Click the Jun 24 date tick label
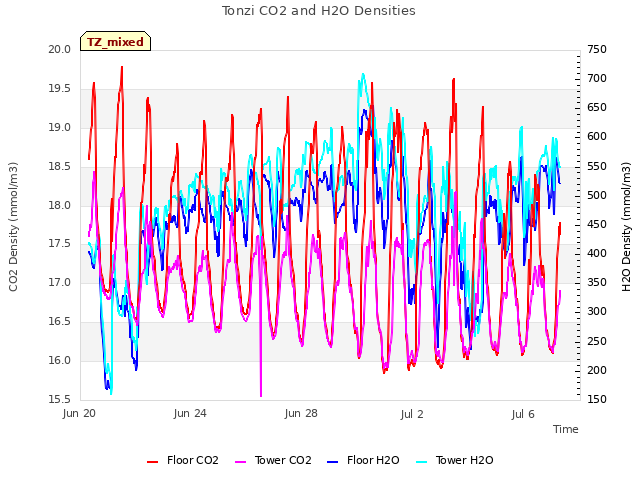 tap(190, 413)
